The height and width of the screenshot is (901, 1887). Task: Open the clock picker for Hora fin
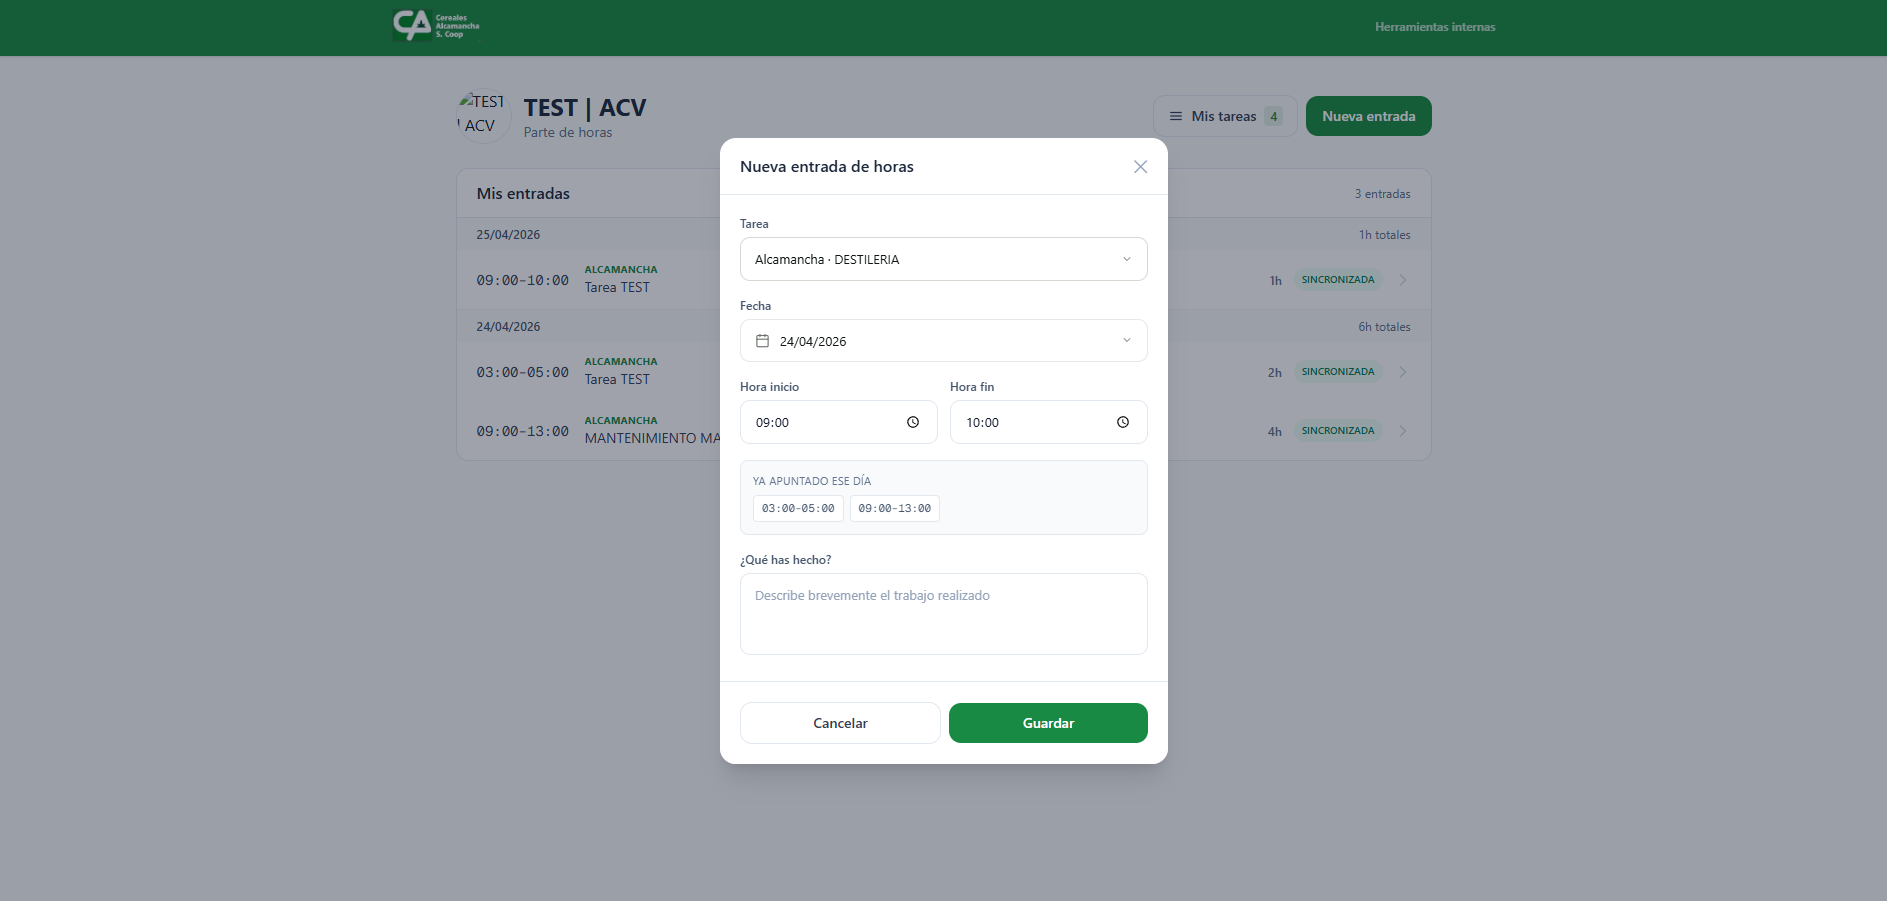click(x=1123, y=422)
